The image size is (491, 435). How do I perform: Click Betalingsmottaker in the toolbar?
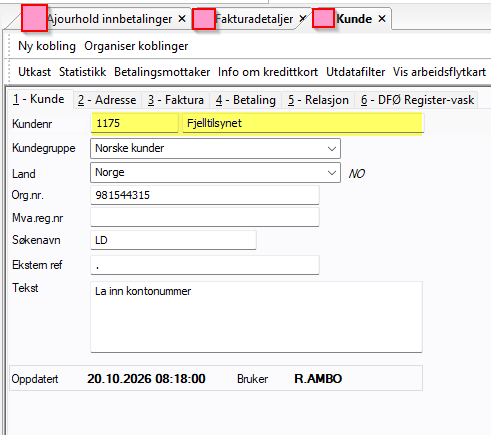[162, 72]
